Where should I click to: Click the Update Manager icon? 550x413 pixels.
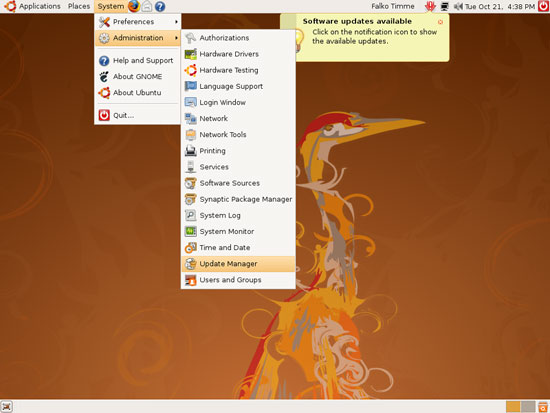click(x=190, y=264)
